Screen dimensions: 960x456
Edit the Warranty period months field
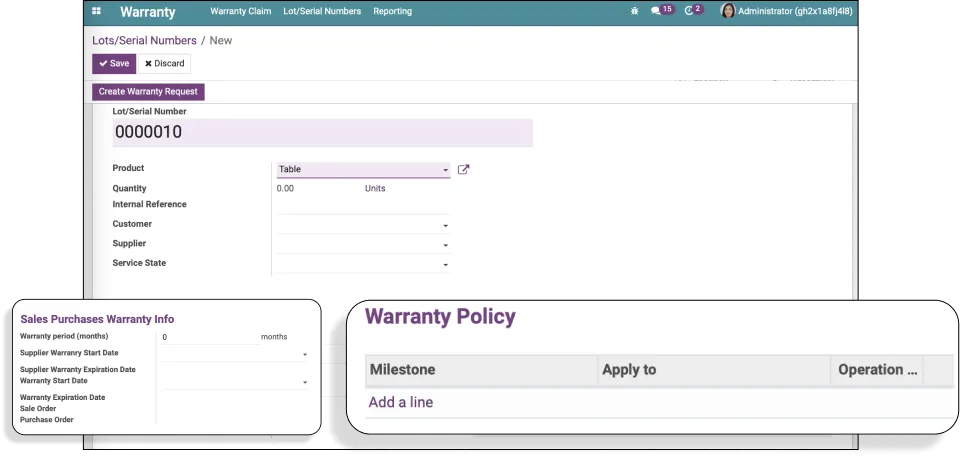click(x=210, y=337)
